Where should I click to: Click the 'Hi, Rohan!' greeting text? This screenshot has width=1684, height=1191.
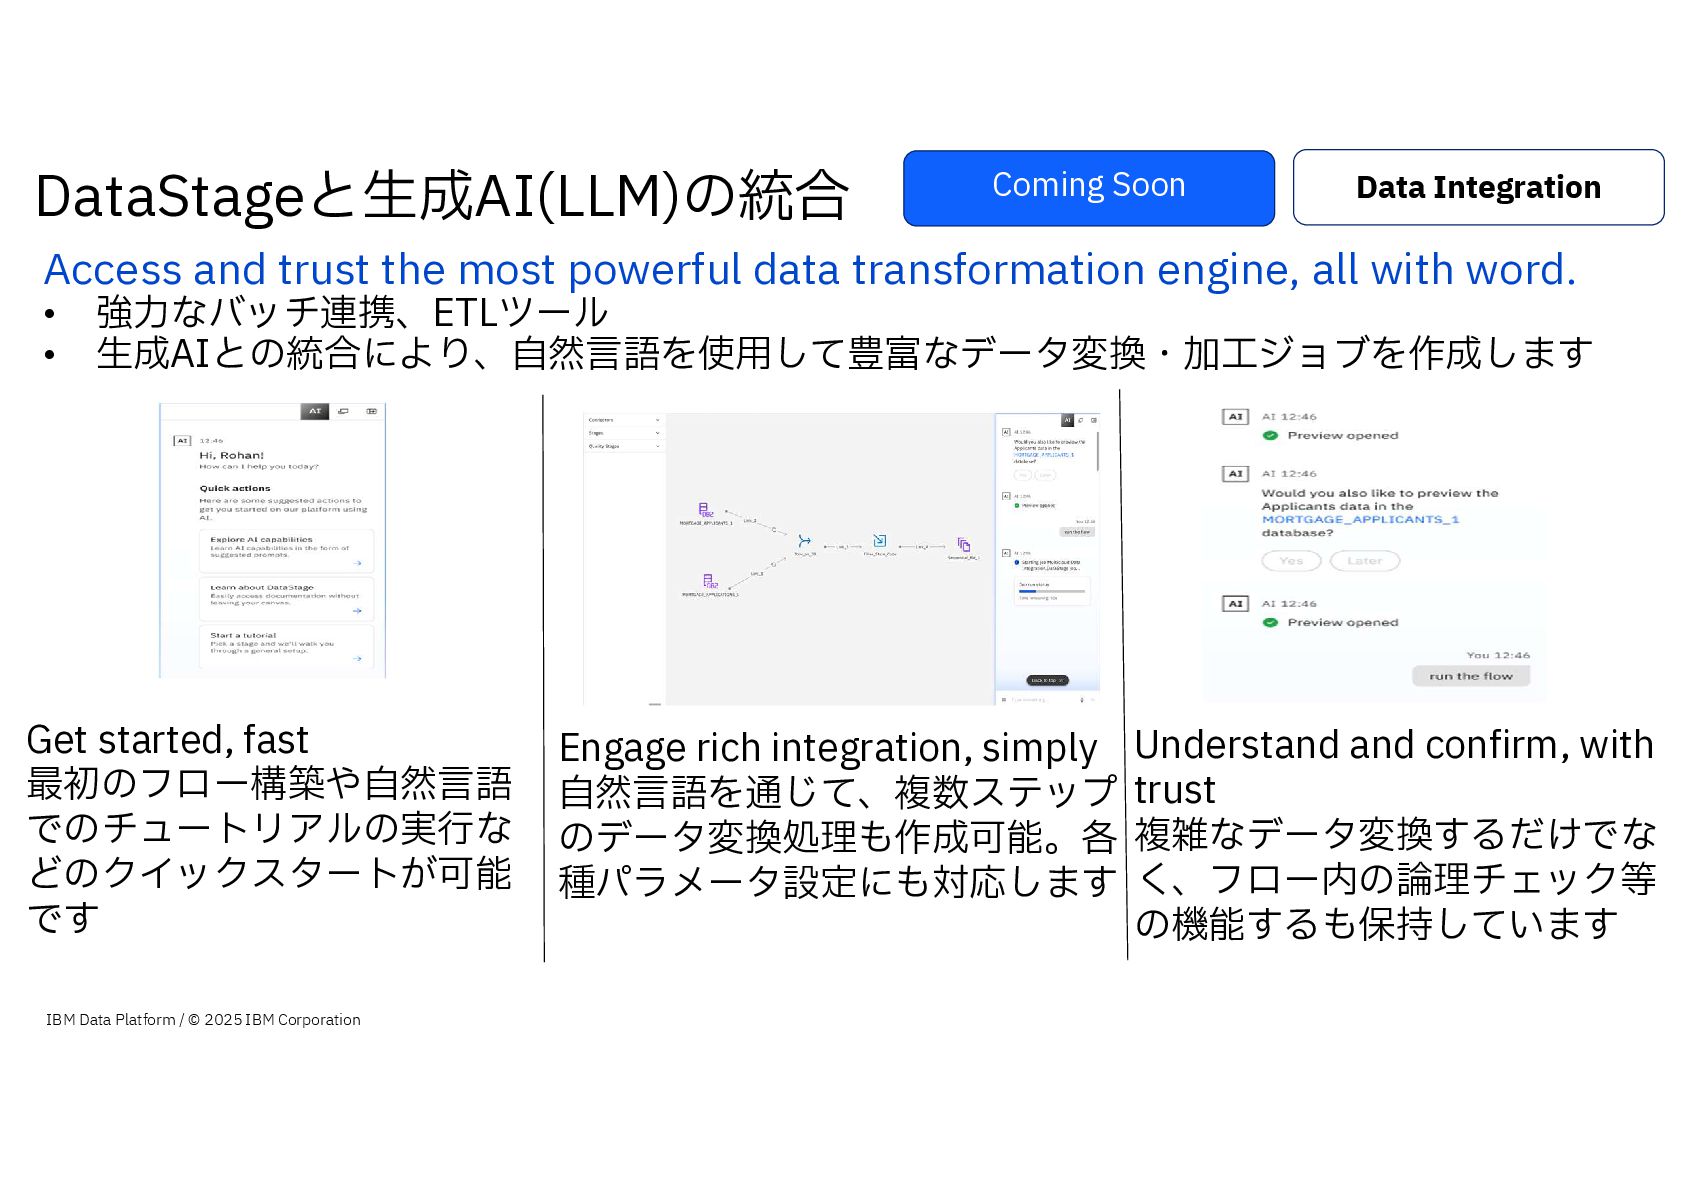[x=231, y=455]
